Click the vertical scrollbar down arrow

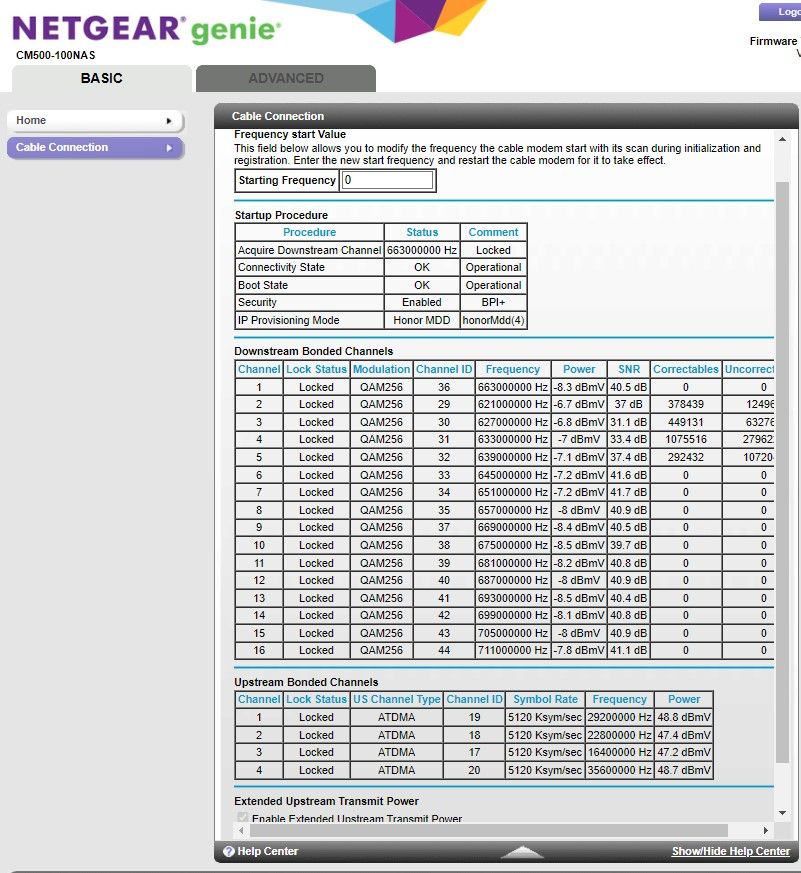[x=782, y=813]
